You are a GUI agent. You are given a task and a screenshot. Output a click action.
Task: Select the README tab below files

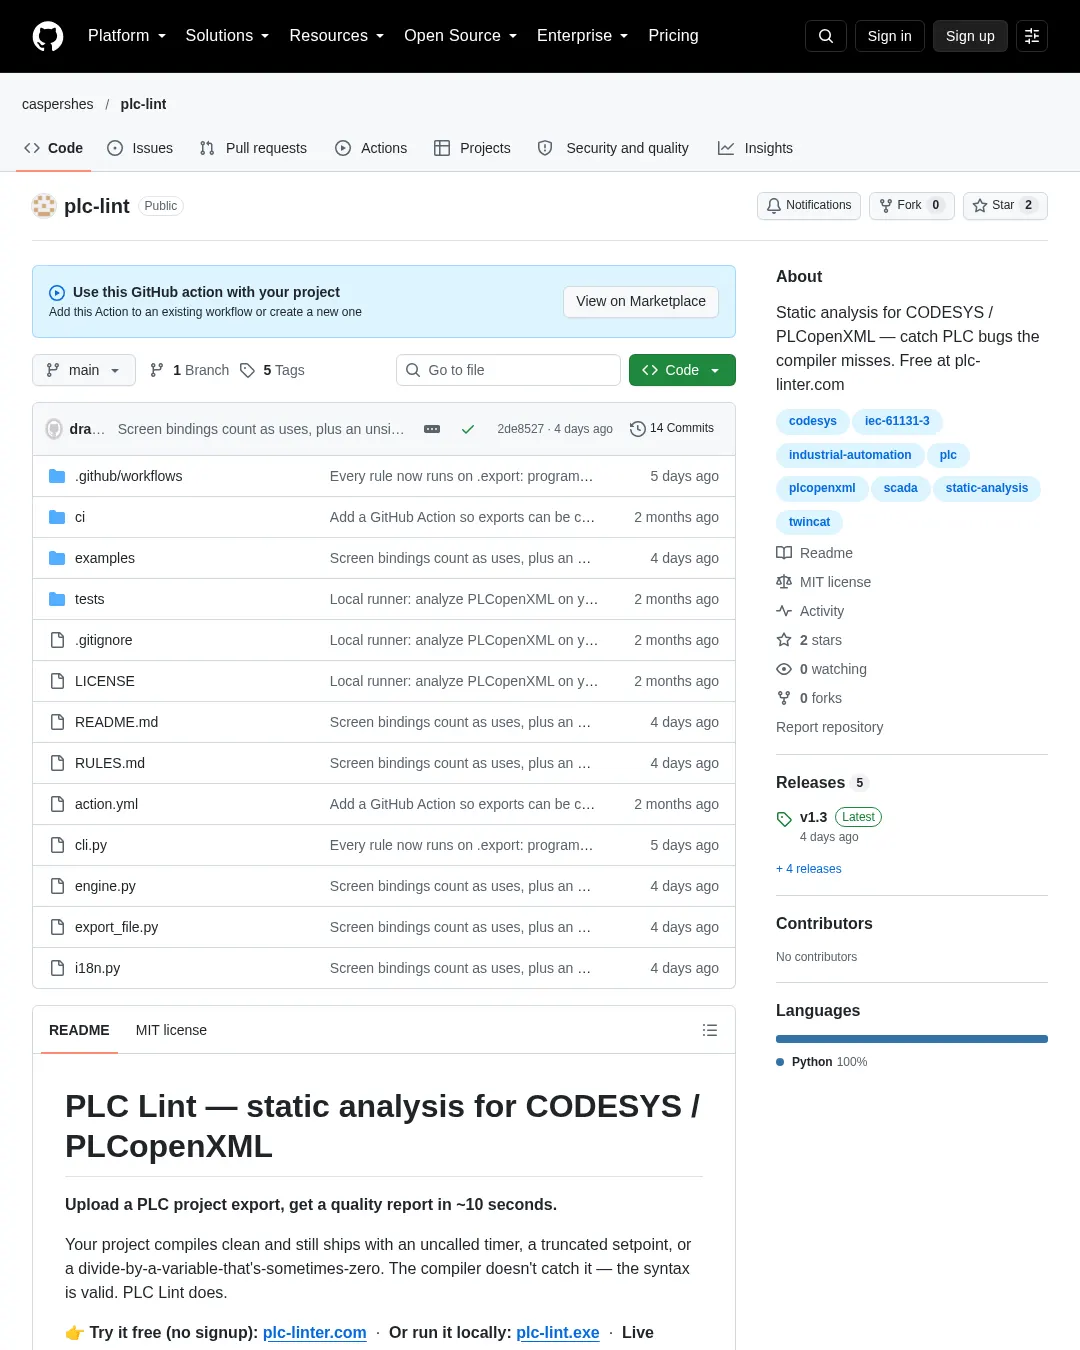pyautogui.click(x=79, y=1030)
